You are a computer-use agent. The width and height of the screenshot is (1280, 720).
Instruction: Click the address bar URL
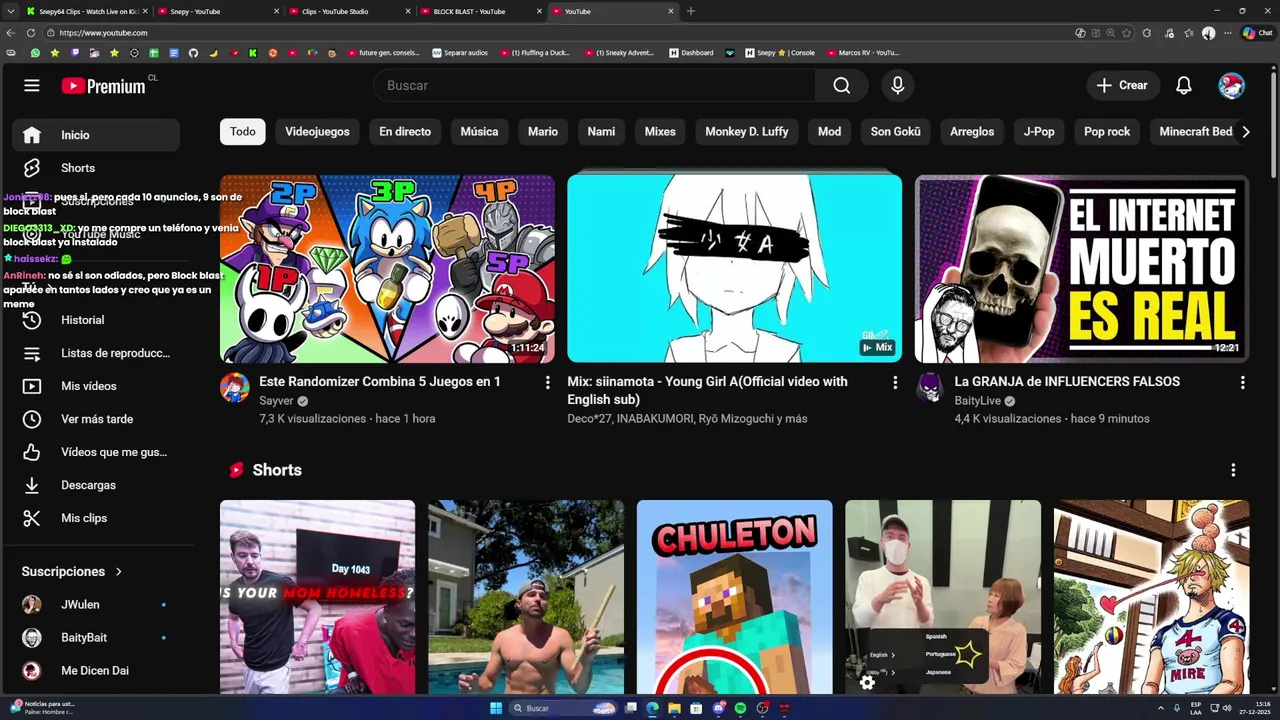tap(103, 33)
